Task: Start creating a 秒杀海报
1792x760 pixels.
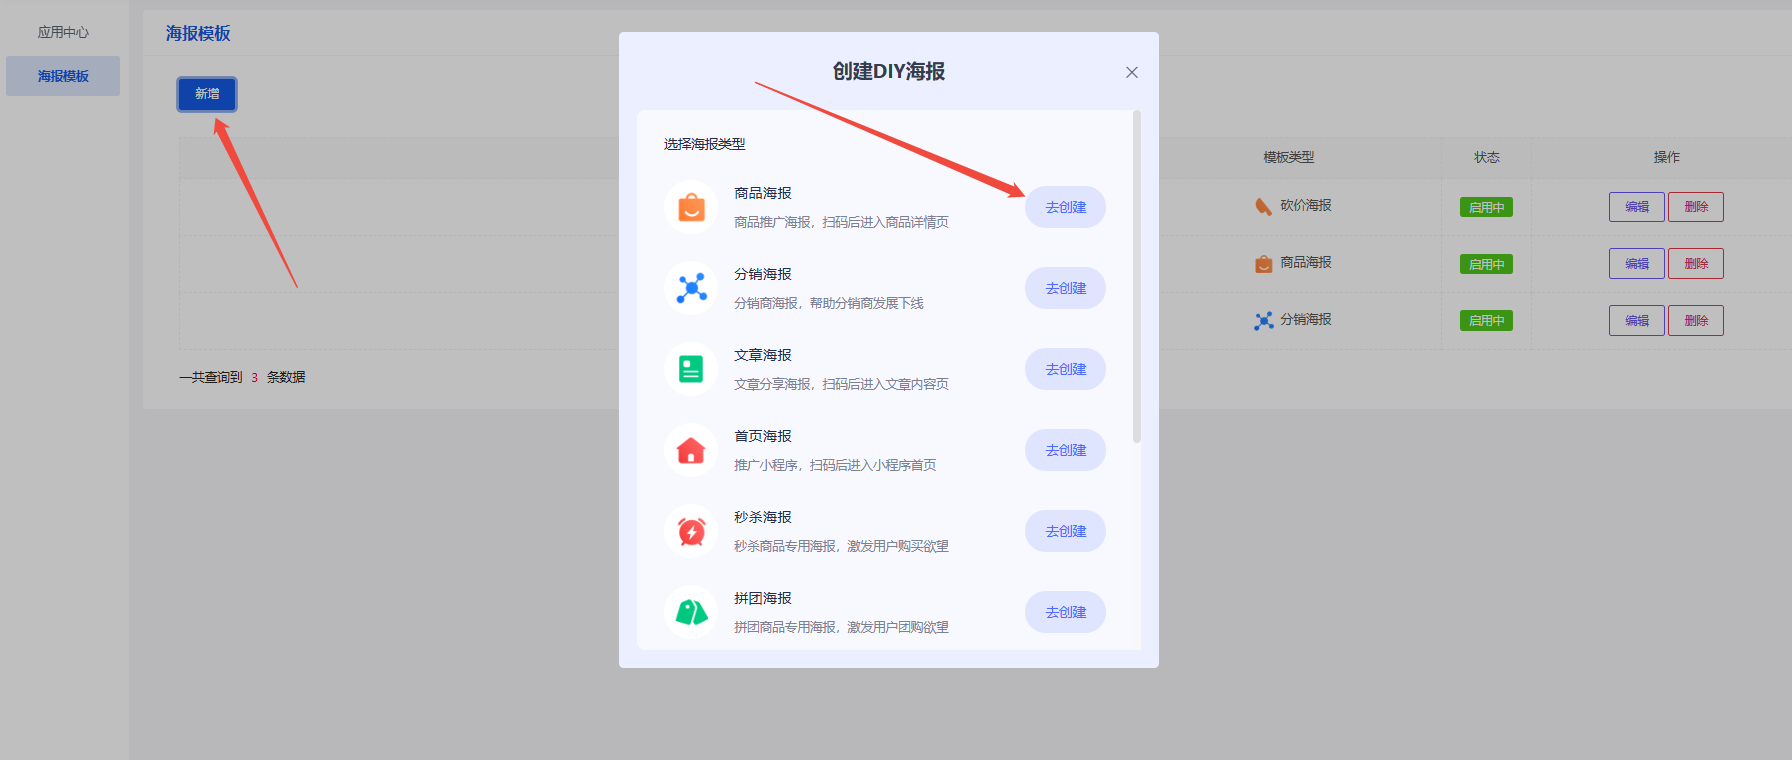Action: [x=1065, y=531]
